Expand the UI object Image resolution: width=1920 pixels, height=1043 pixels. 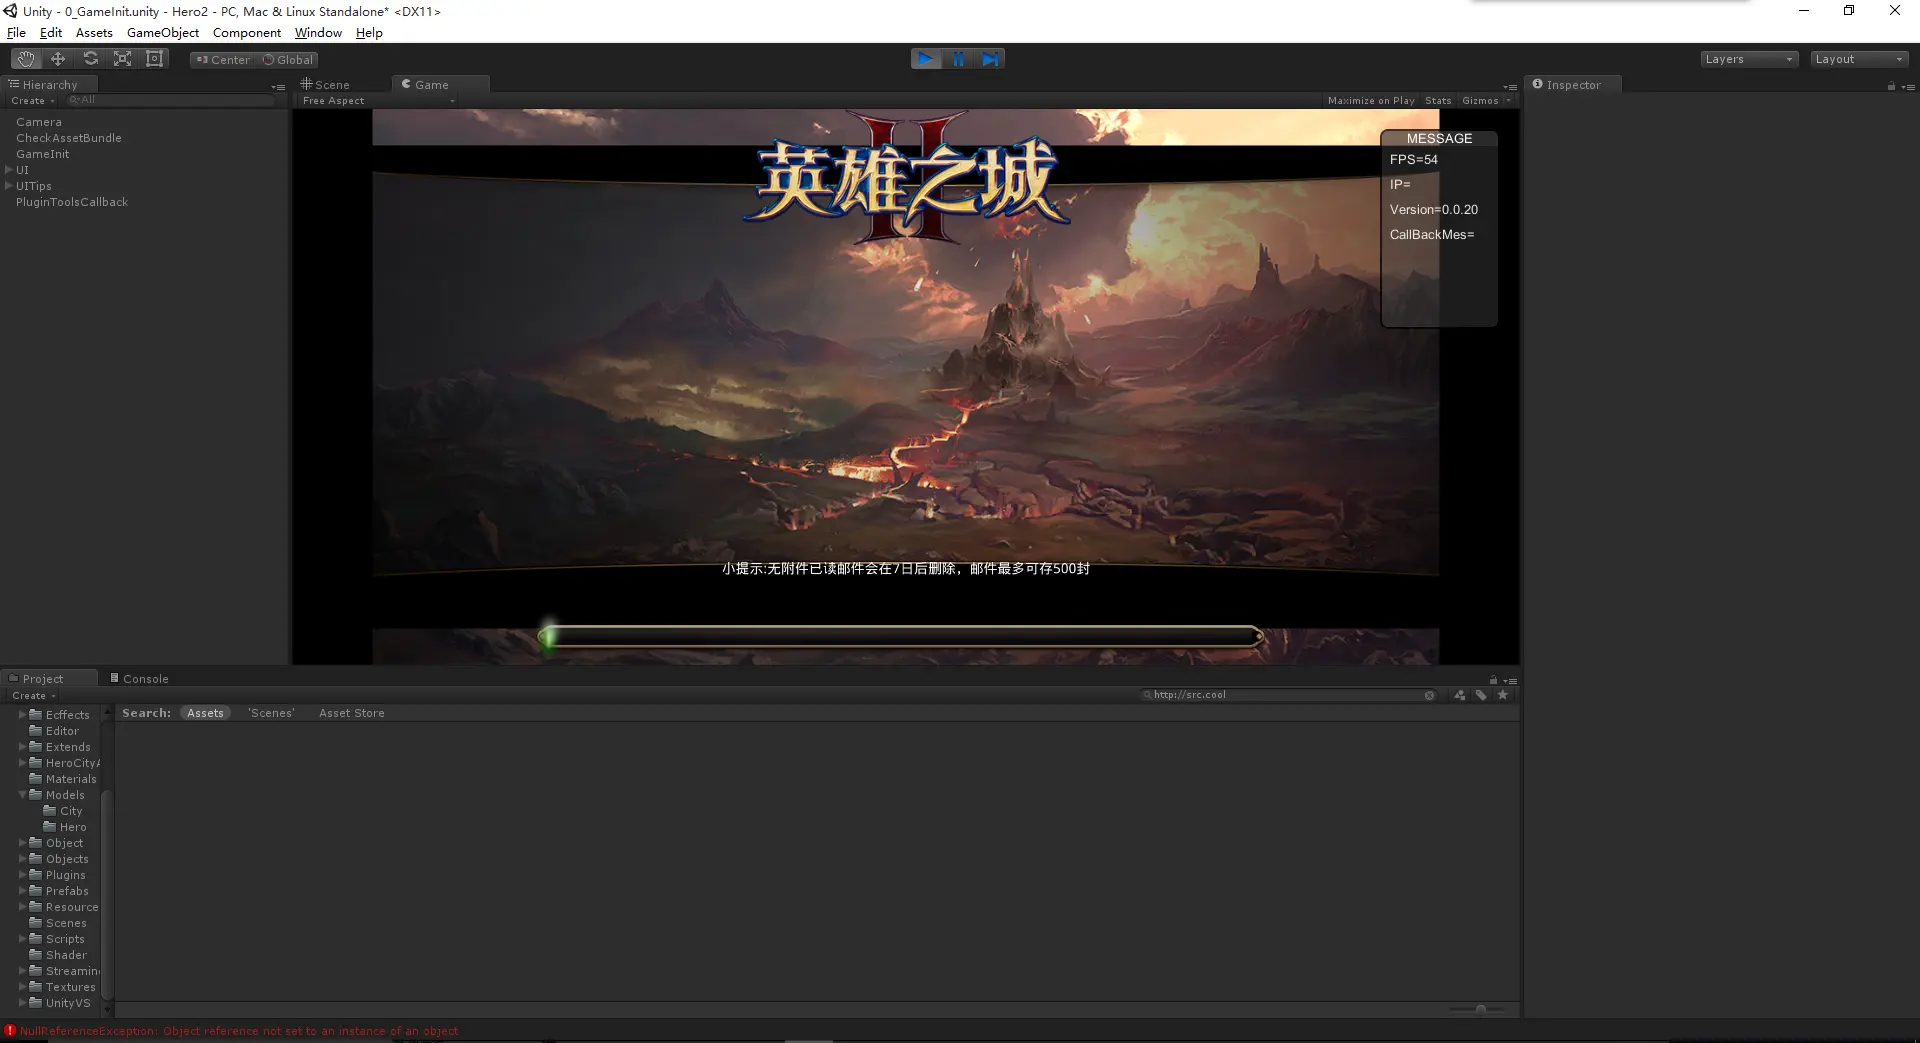pyautogui.click(x=9, y=170)
